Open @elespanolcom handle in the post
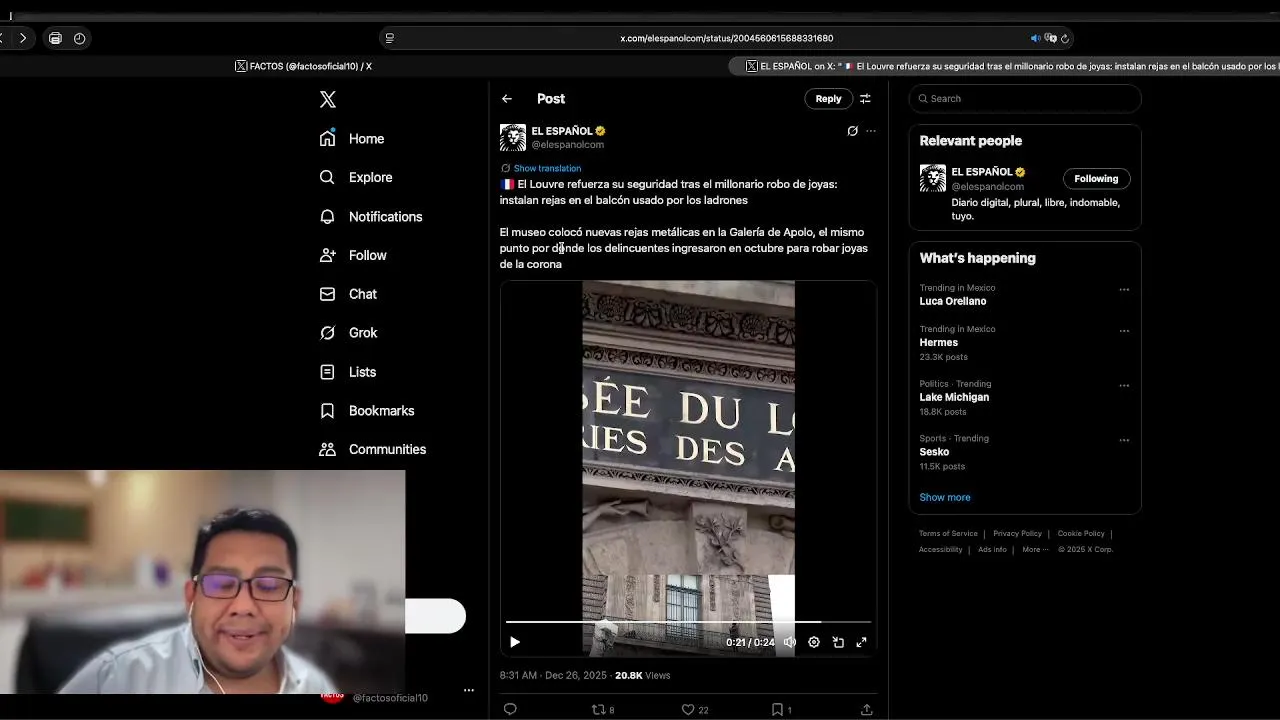The image size is (1280, 720). (567, 145)
